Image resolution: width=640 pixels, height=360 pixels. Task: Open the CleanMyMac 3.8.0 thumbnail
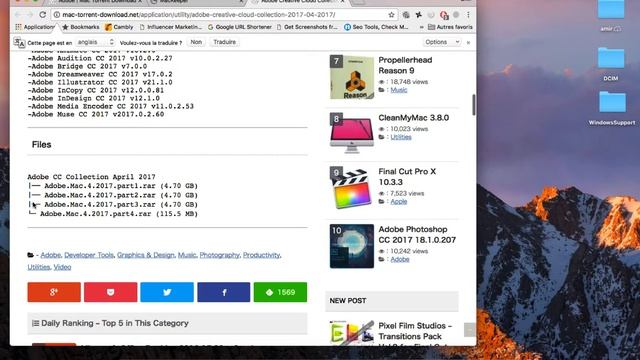351,133
